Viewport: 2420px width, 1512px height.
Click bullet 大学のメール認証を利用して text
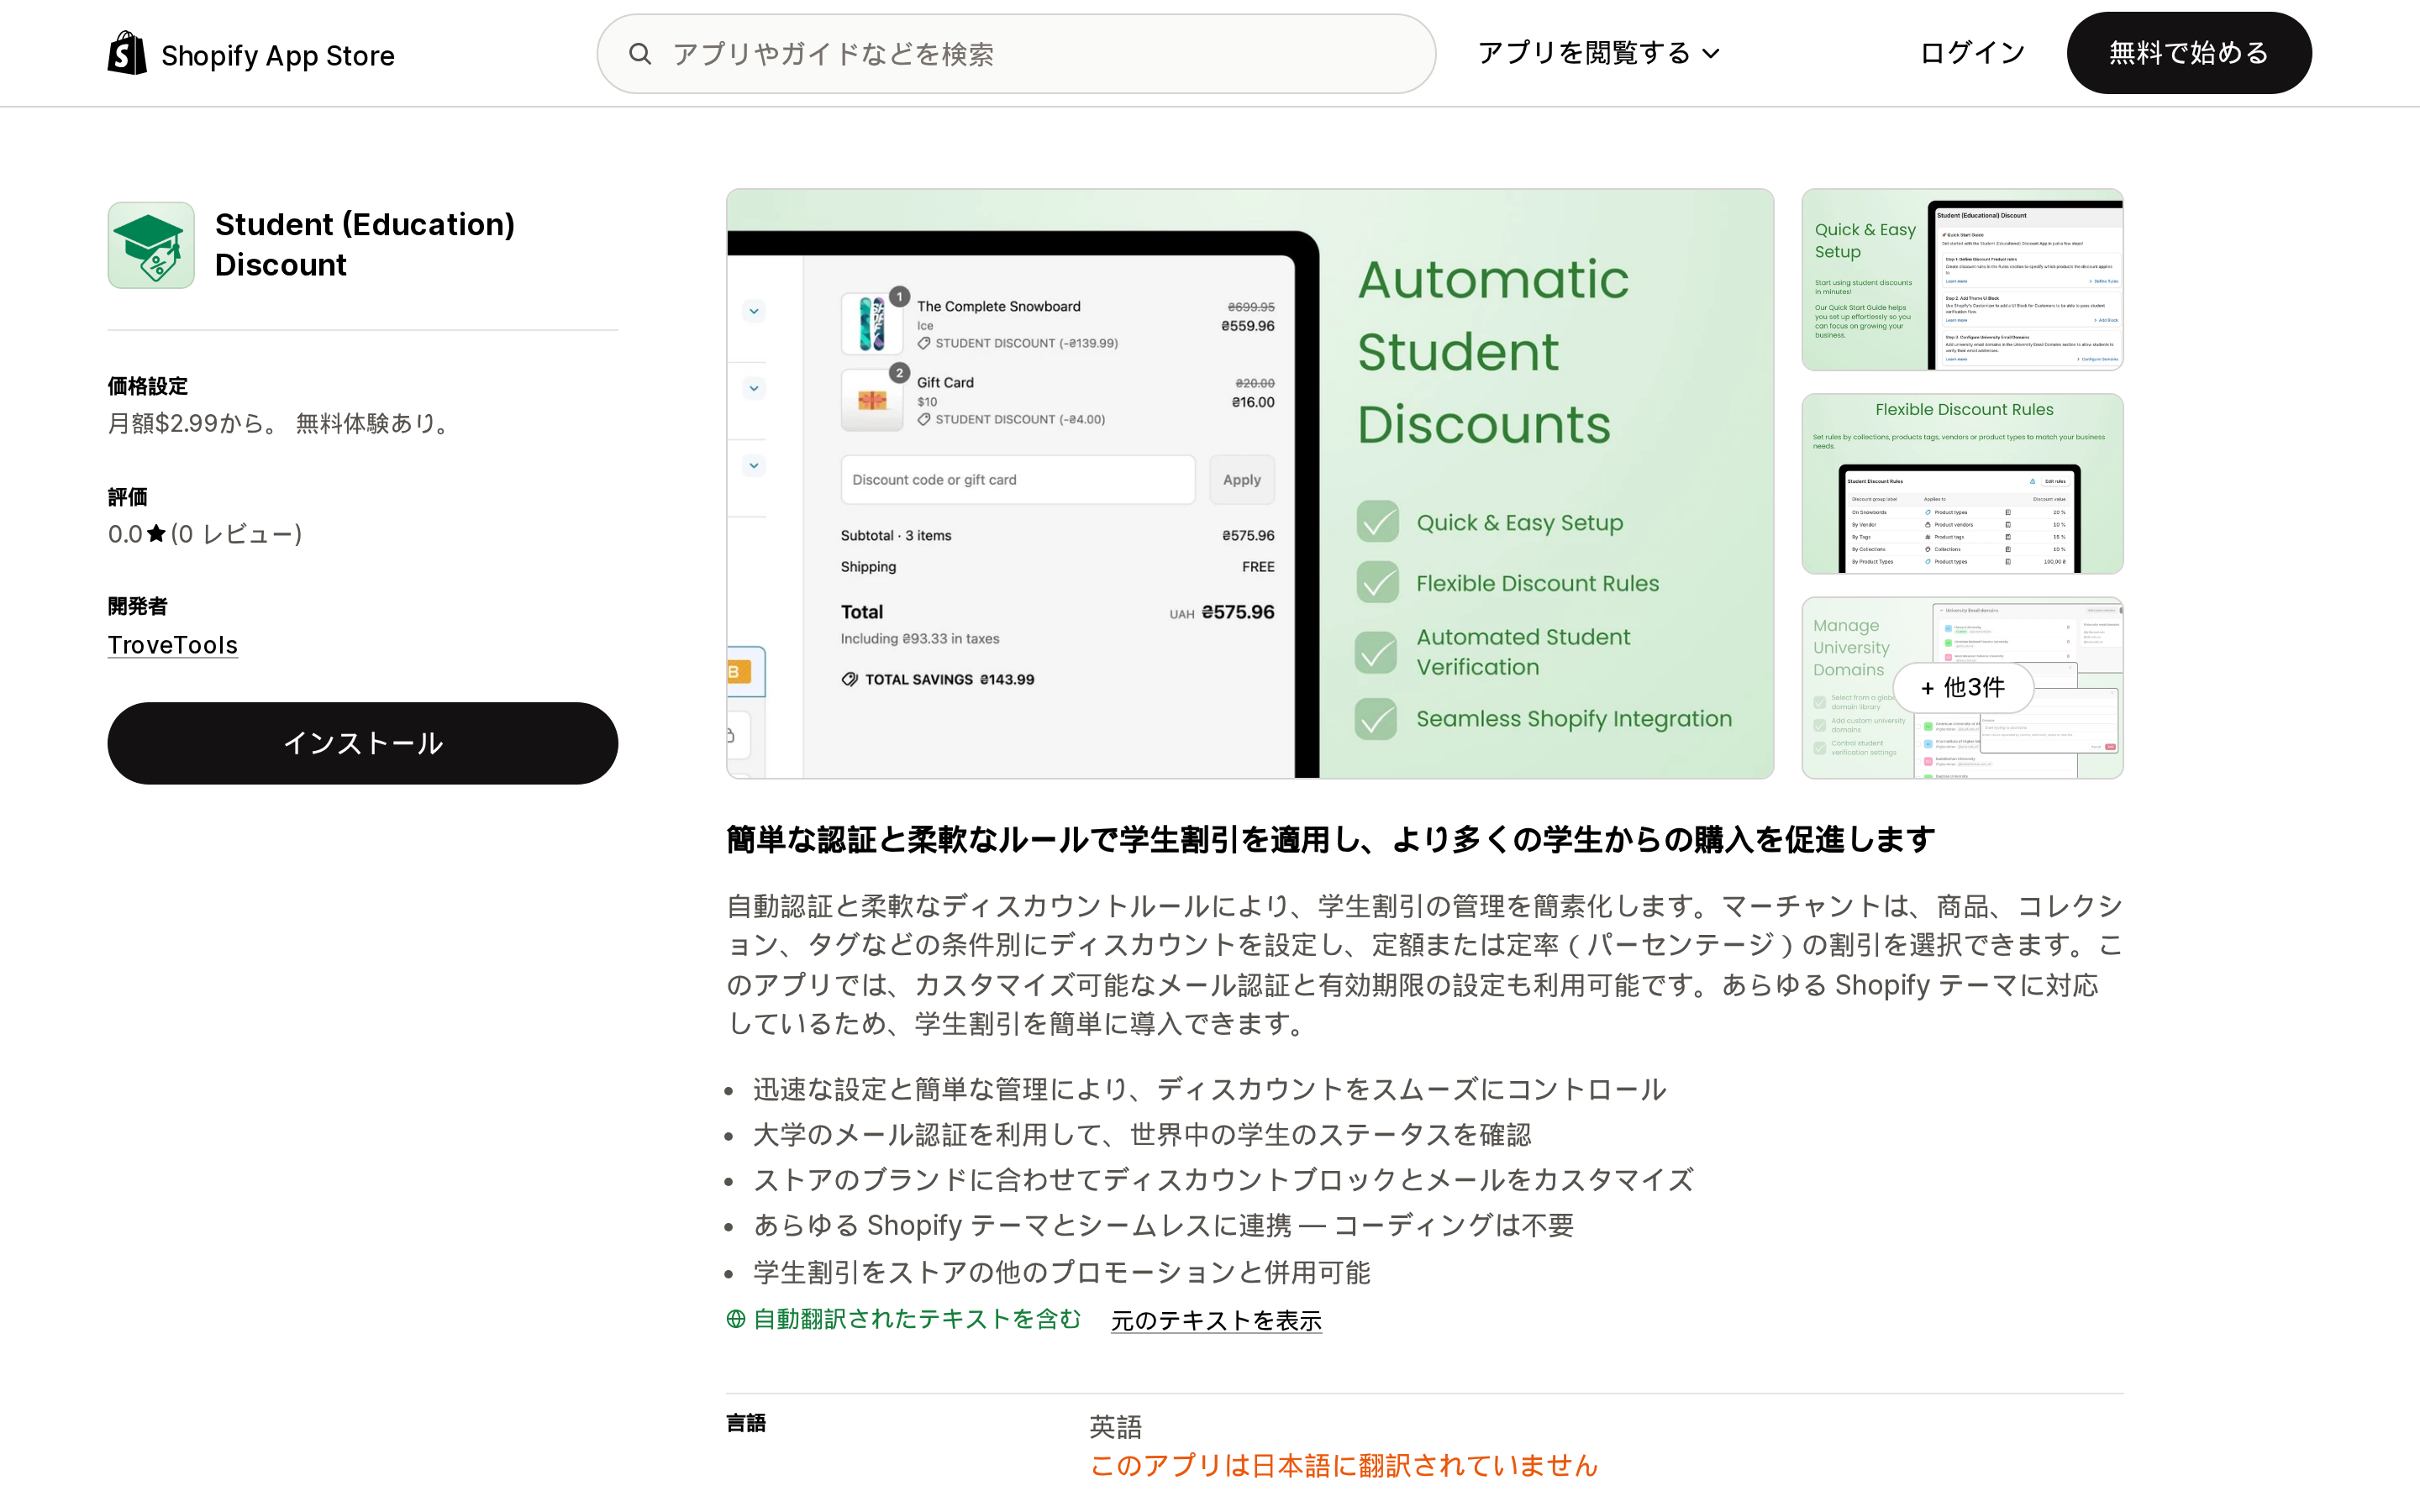1142,1135
